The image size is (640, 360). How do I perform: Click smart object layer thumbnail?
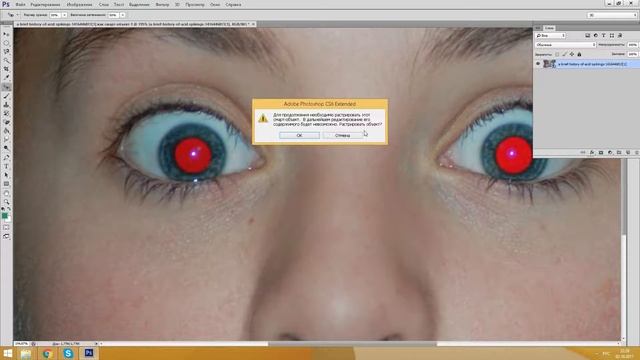(549, 64)
